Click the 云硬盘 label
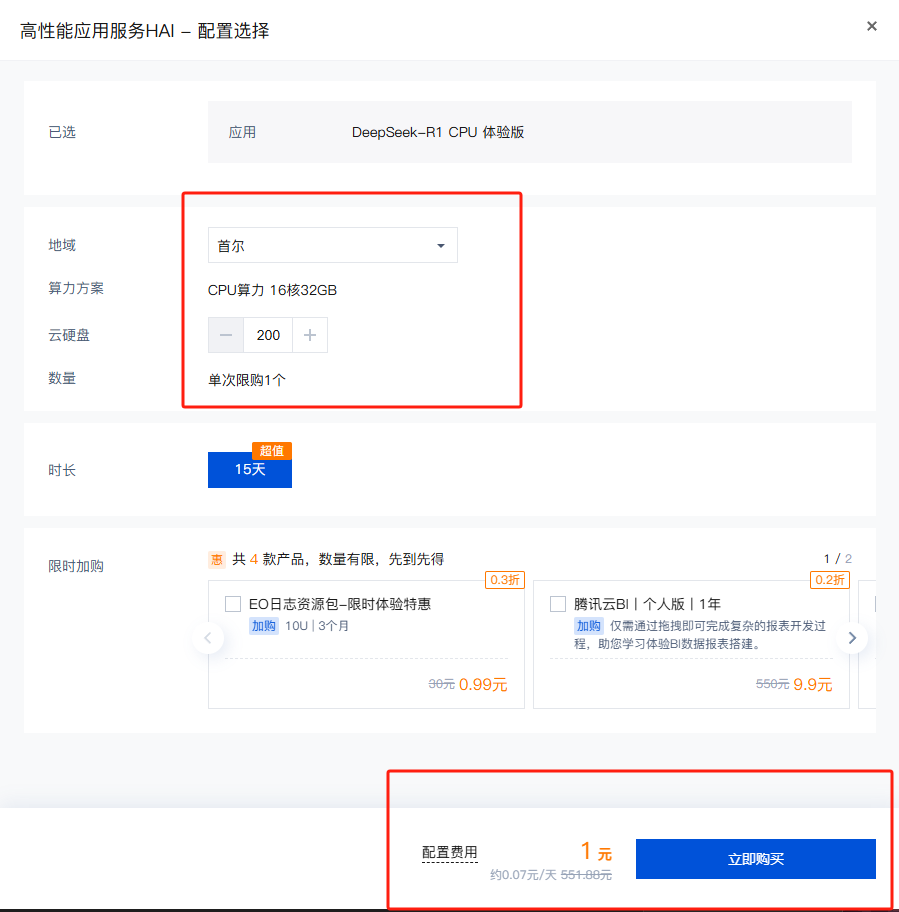 coord(69,335)
